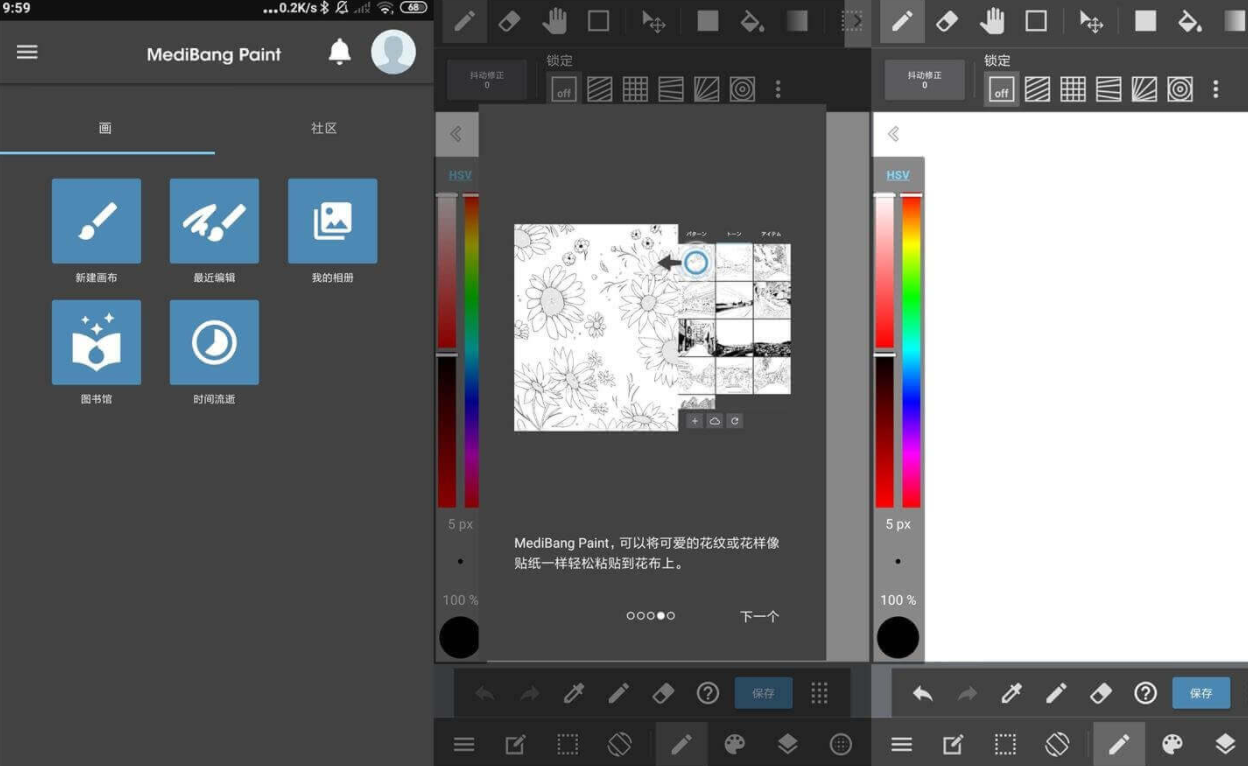Enable parallel-lines snap on the right screen

1037,90
